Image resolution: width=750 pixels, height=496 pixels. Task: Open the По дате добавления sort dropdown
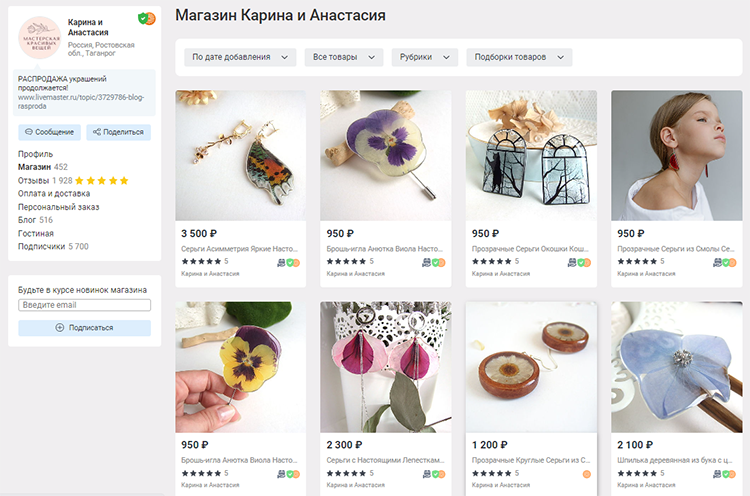(x=239, y=57)
